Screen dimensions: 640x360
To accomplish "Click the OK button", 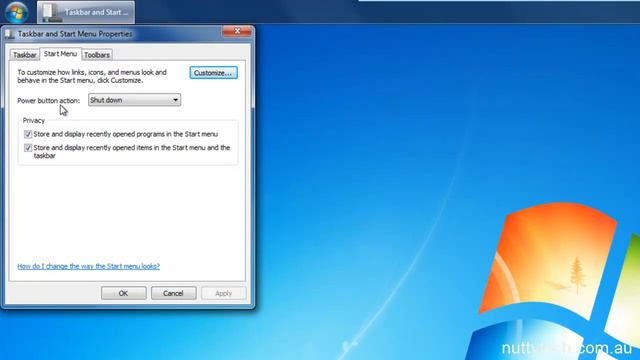I will (123, 293).
